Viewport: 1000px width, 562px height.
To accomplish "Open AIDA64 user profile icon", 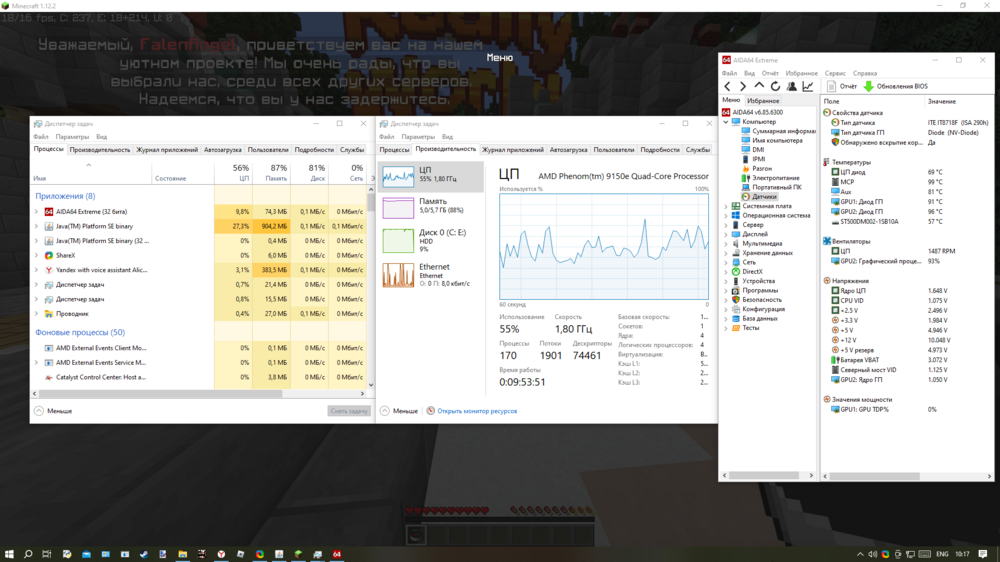I will click(791, 86).
